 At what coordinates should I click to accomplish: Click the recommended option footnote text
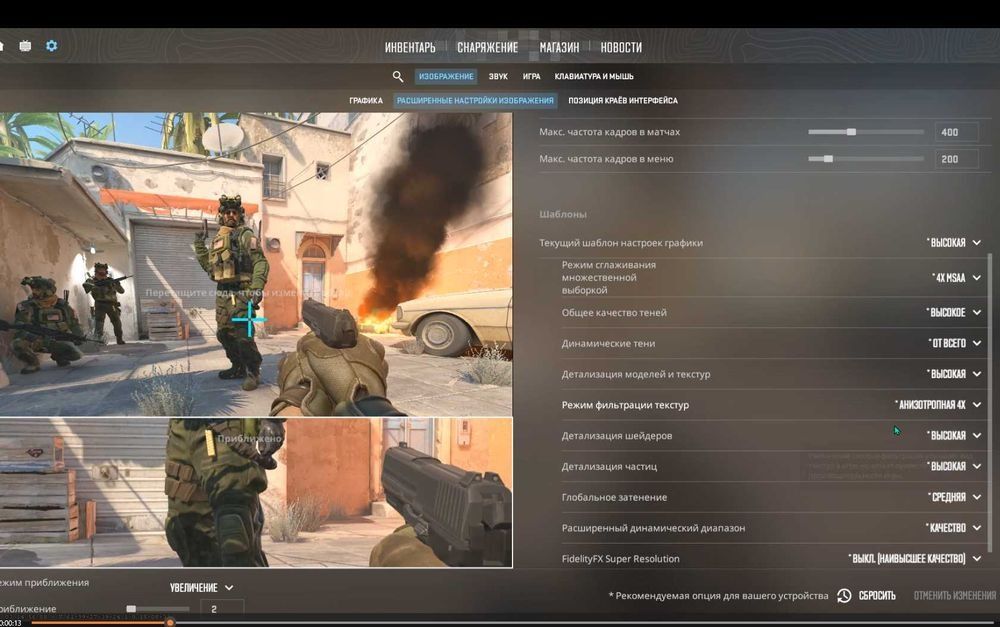tap(718, 596)
